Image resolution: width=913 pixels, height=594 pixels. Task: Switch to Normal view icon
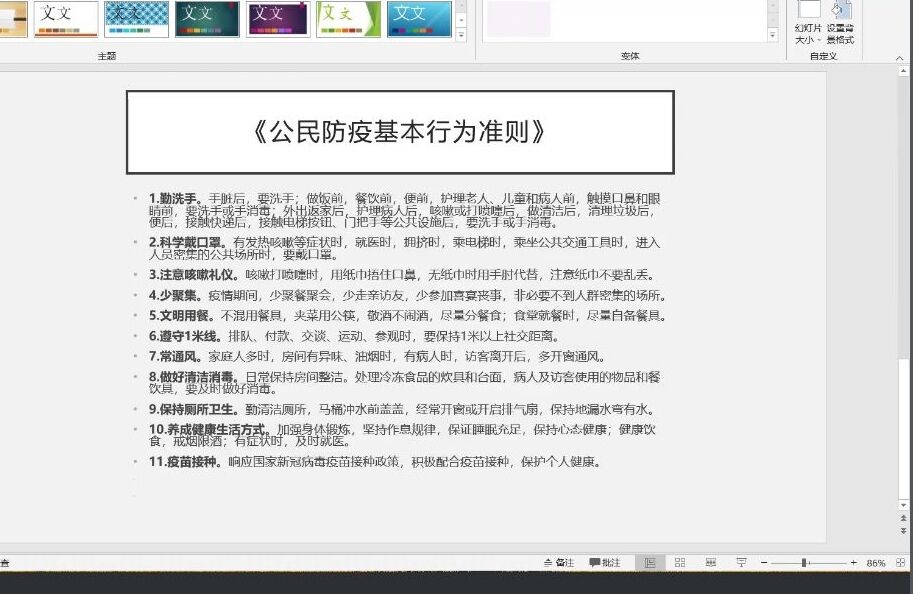650,563
